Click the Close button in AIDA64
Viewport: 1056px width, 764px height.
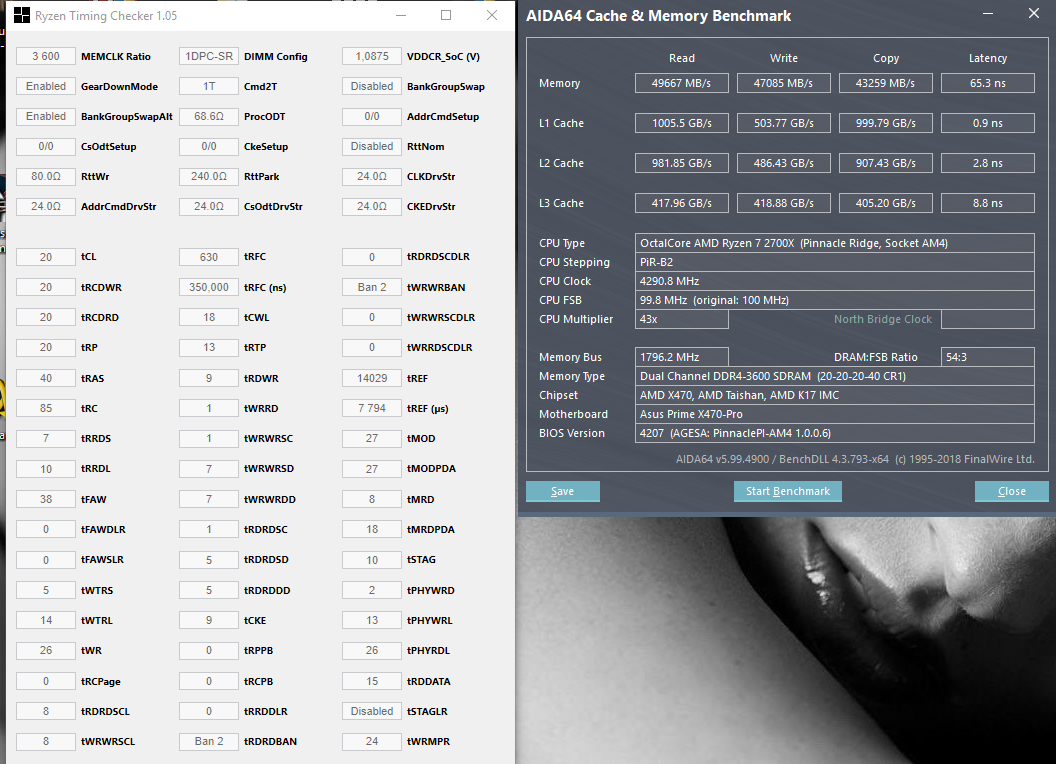pyautogui.click(x=1012, y=491)
